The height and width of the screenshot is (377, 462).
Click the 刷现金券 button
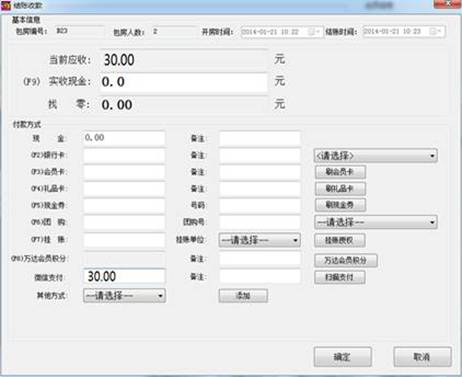tap(340, 205)
